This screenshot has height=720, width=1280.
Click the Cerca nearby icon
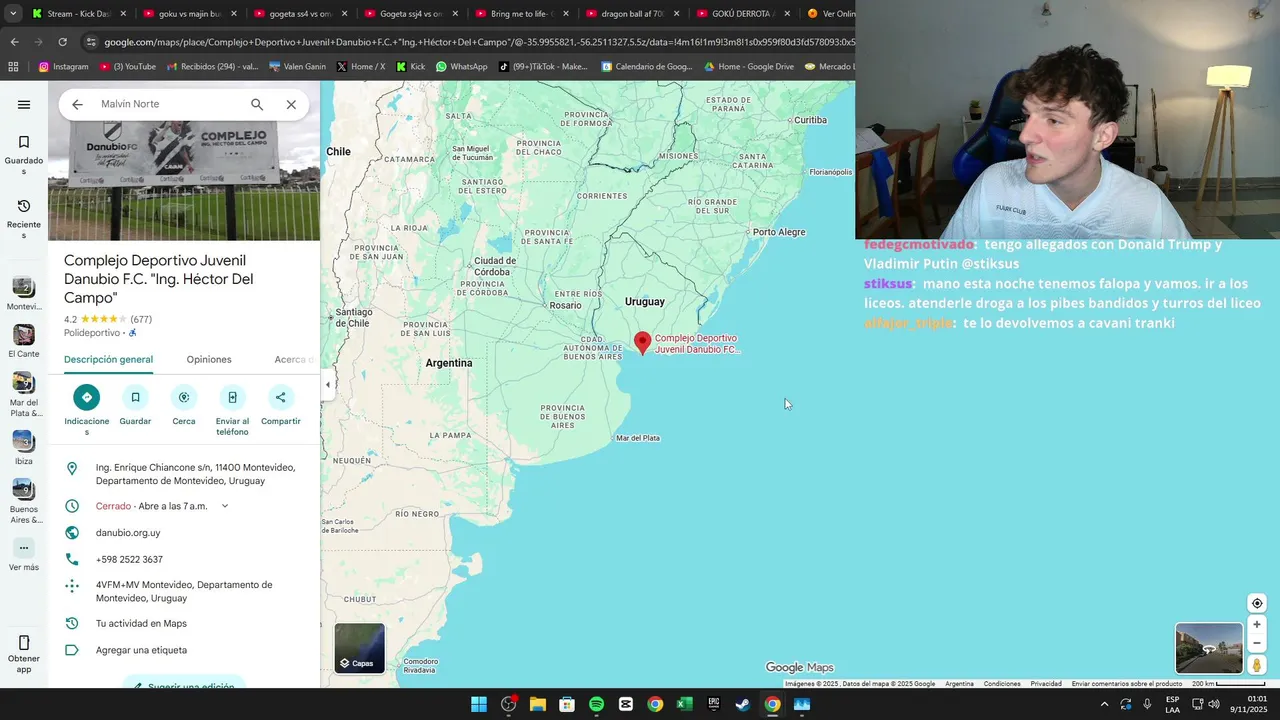(184, 397)
